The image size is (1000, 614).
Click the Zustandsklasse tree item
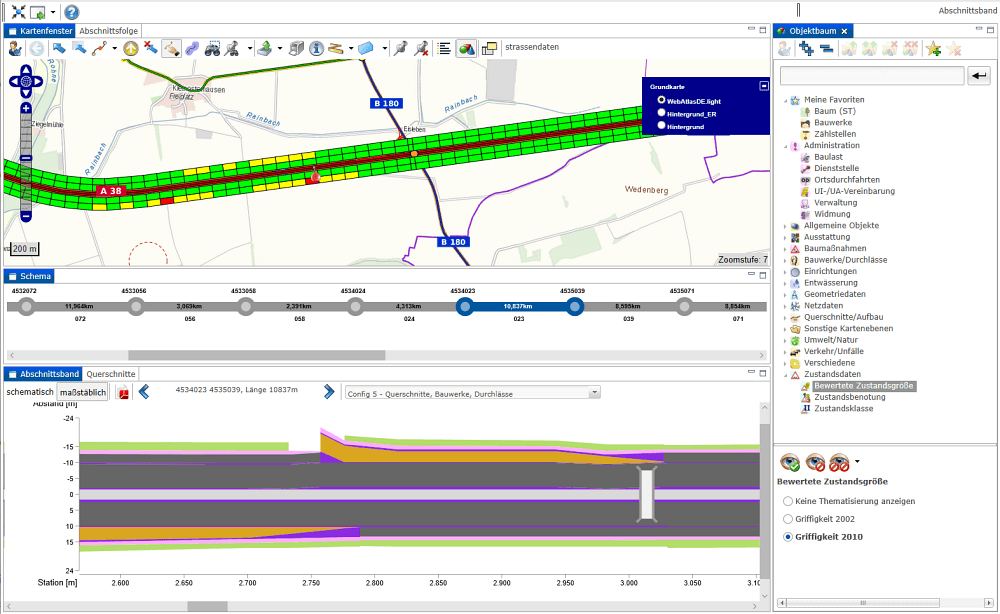(x=842, y=409)
